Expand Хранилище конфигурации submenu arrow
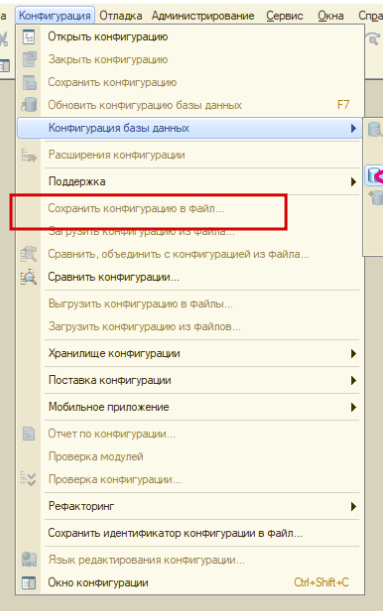 click(x=353, y=353)
